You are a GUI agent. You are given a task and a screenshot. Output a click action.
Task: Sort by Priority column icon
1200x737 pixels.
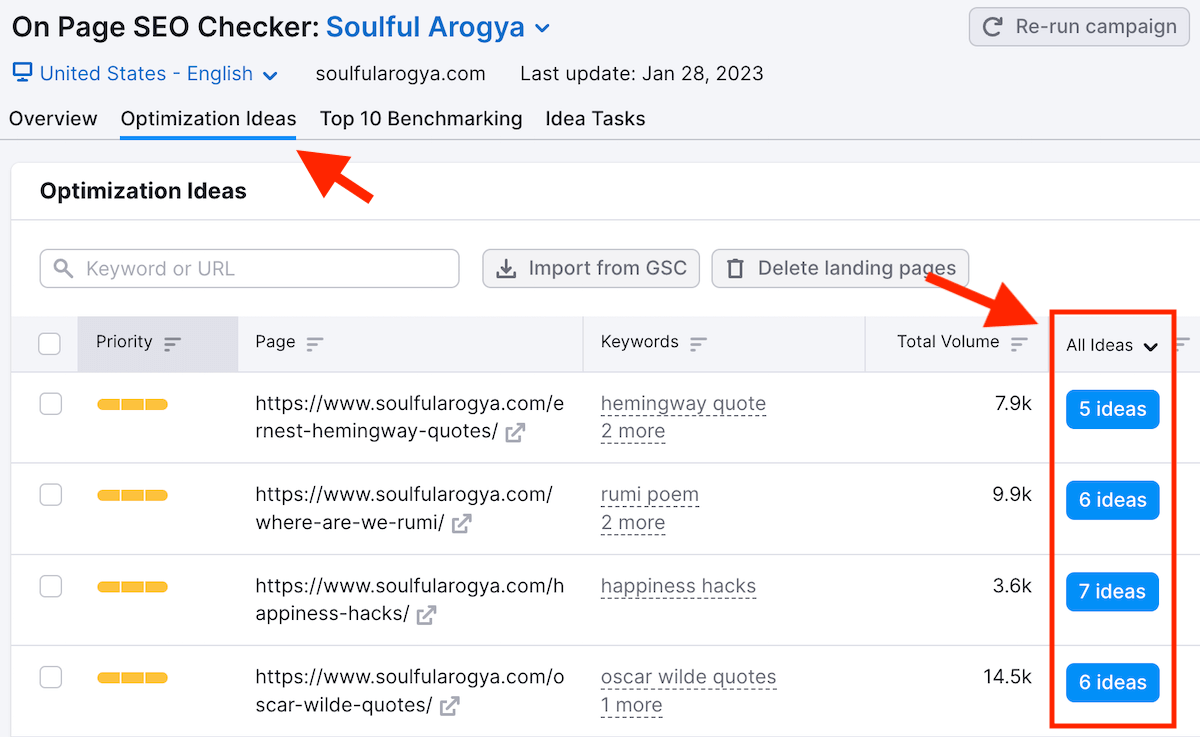[173, 344]
